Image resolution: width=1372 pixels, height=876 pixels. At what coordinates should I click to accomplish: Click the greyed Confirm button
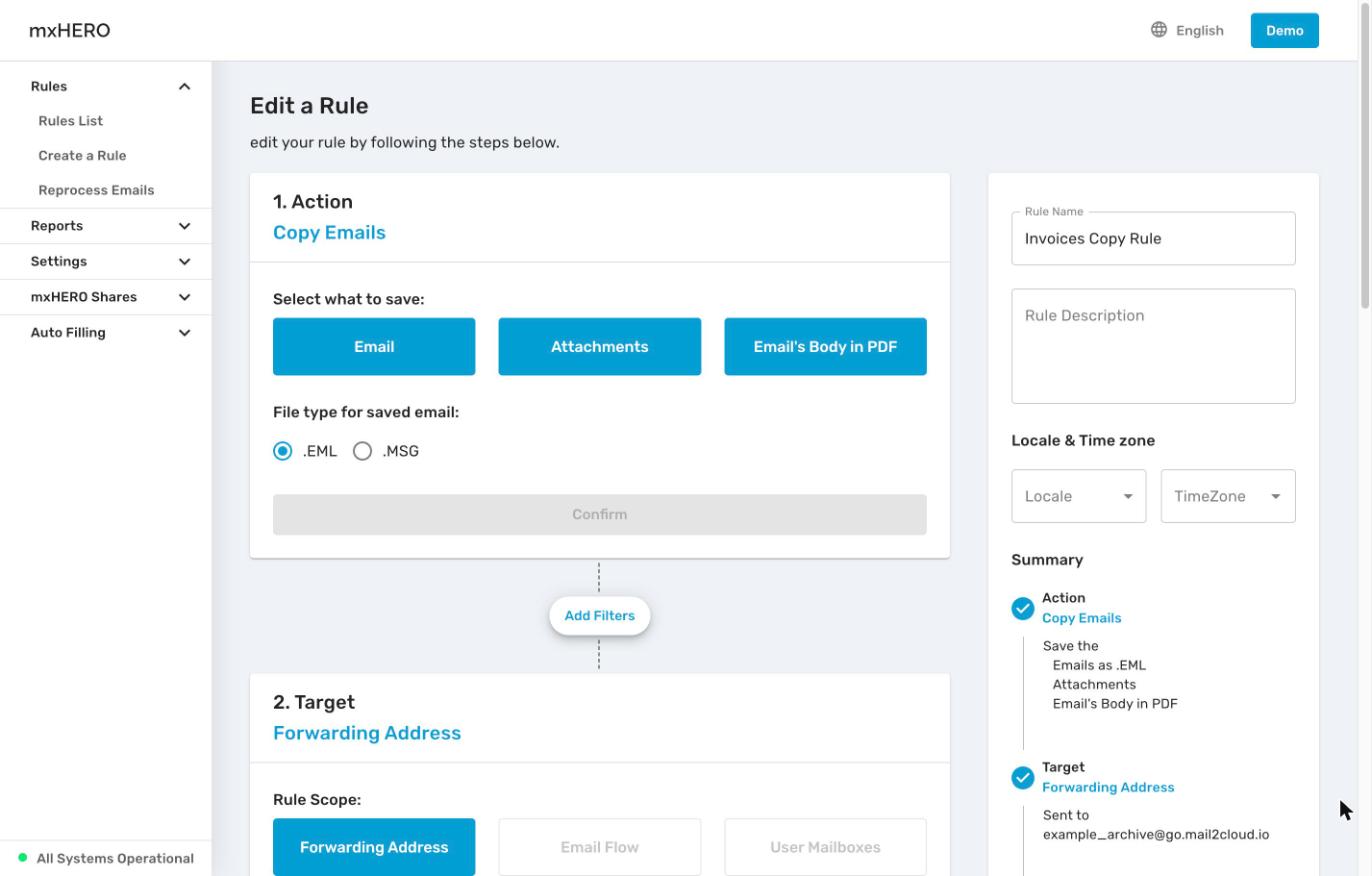(x=600, y=514)
